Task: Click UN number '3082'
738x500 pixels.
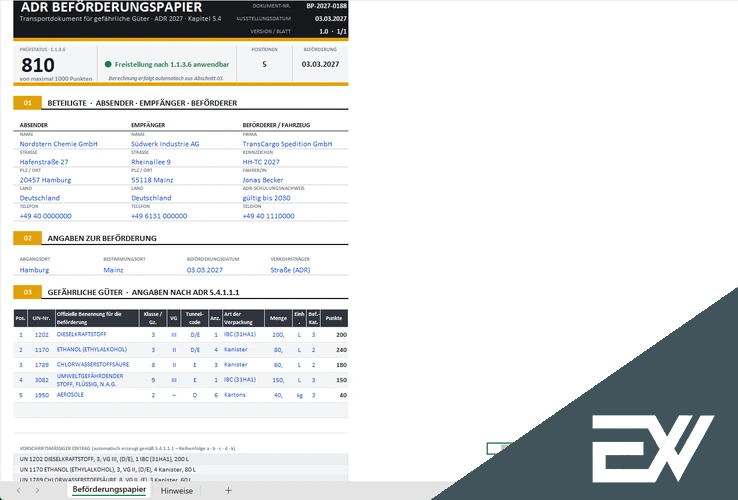Action: [x=41, y=380]
